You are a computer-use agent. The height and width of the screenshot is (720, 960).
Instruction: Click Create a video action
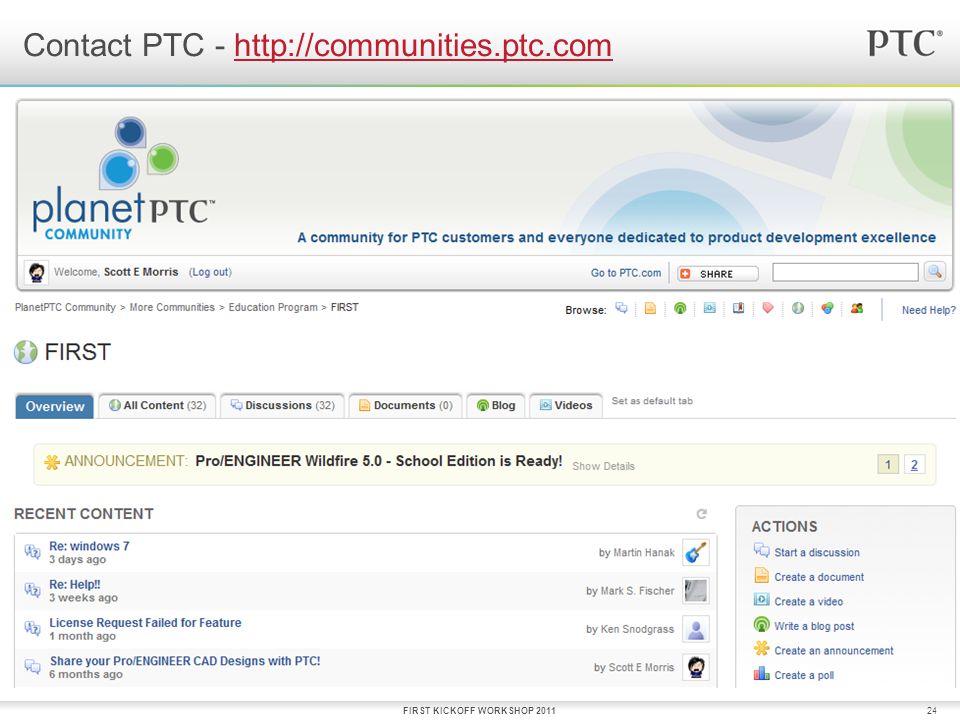pos(808,601)
